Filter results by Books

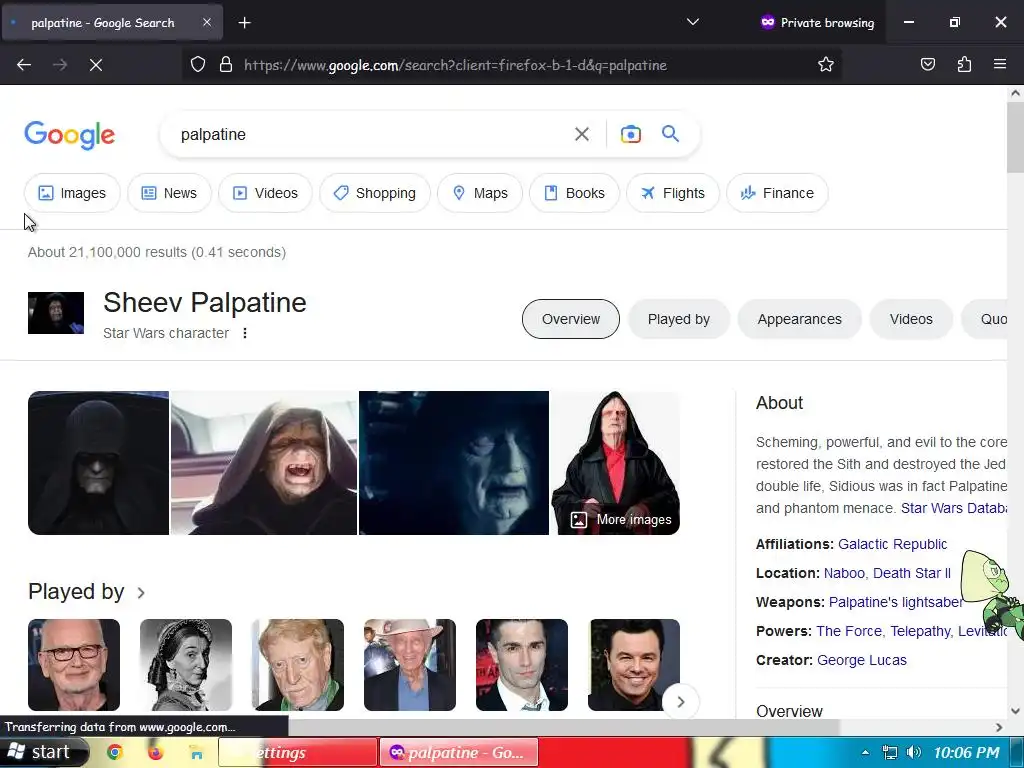pyautogui.click(x=574, y=193)
